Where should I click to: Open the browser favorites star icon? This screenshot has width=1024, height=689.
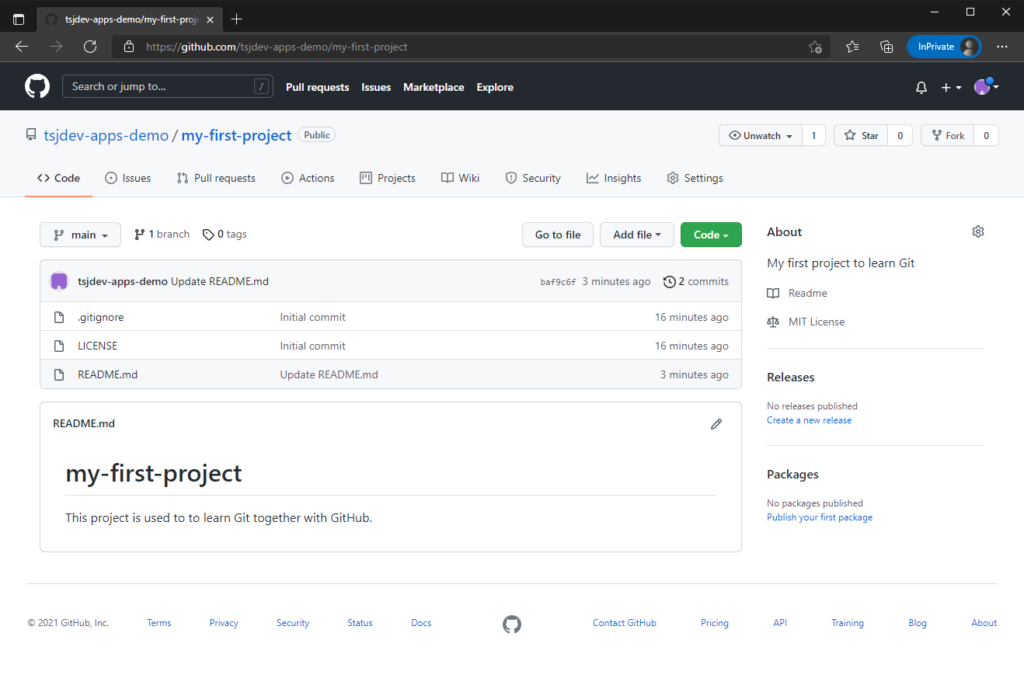coord(852,46)
